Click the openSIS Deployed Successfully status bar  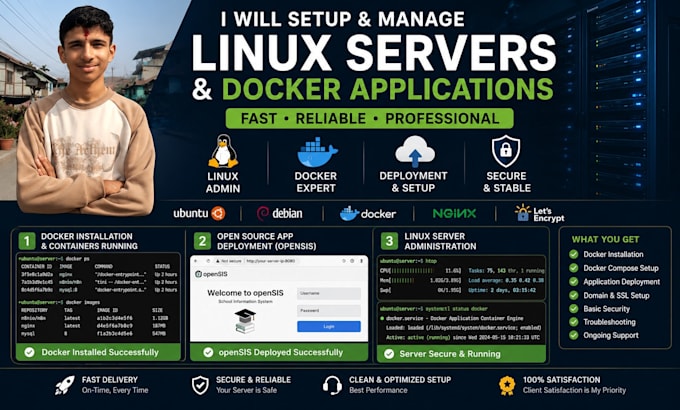point(279,352)
